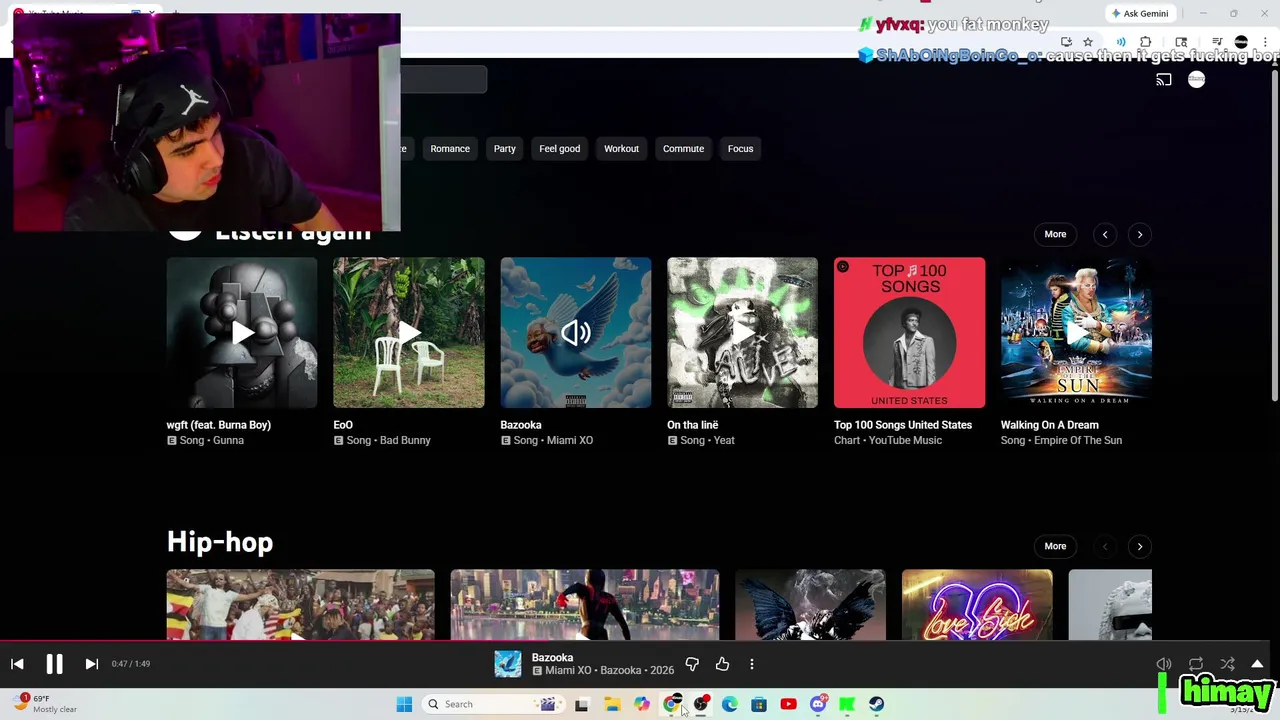The height and width of the screenshot is (720, 1280).
Task: Open Windows Start menu
Action: 404,704
